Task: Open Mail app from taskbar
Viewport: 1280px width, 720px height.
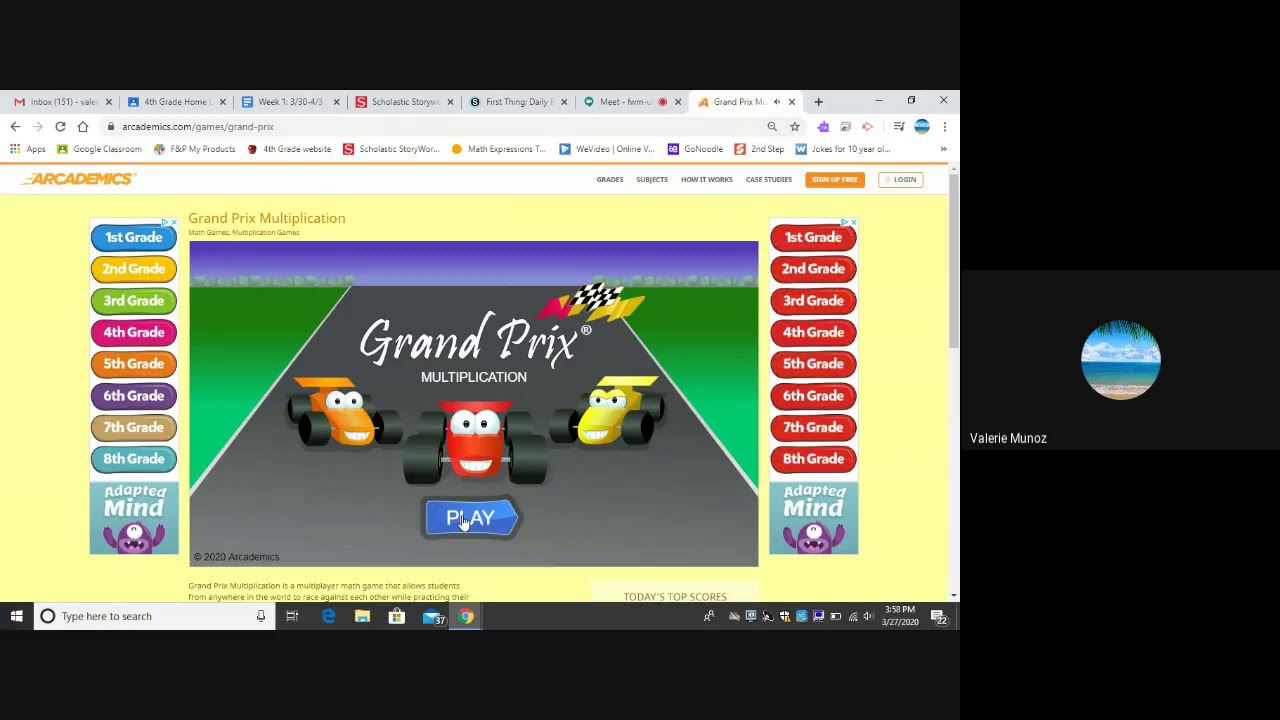Action: point(433,616)
